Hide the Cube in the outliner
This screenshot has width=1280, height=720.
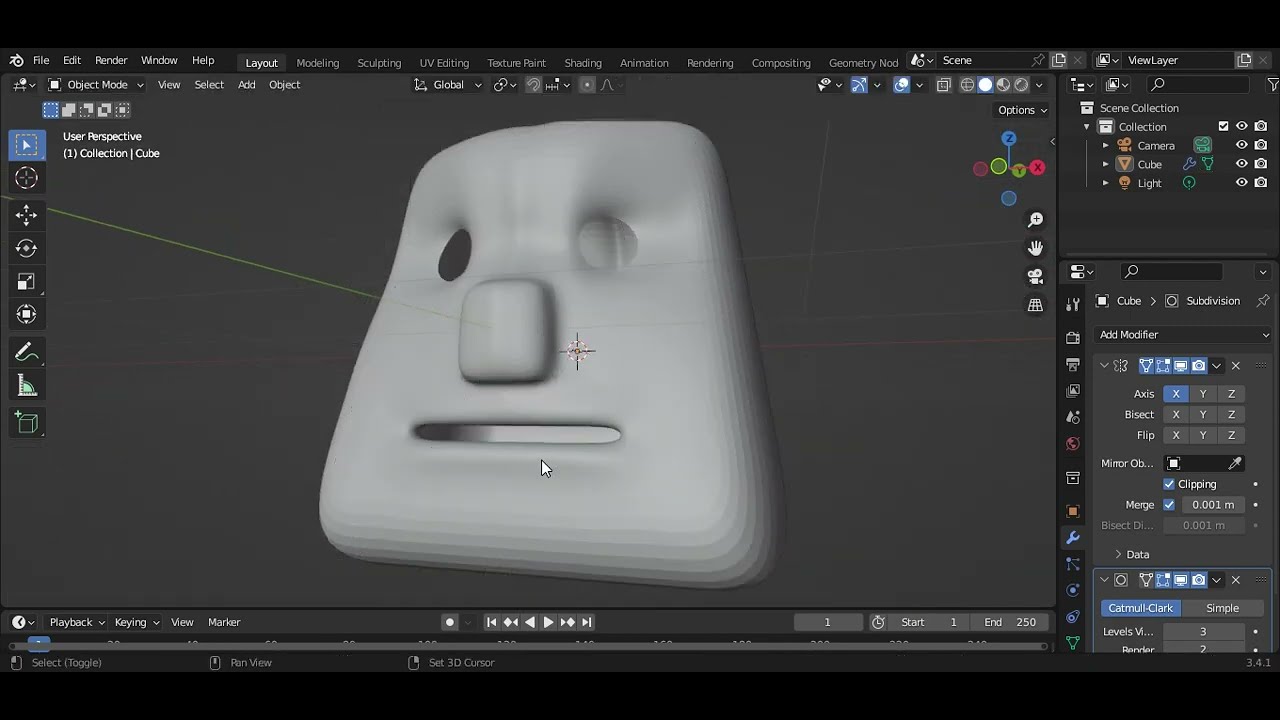pos(1242,164)
